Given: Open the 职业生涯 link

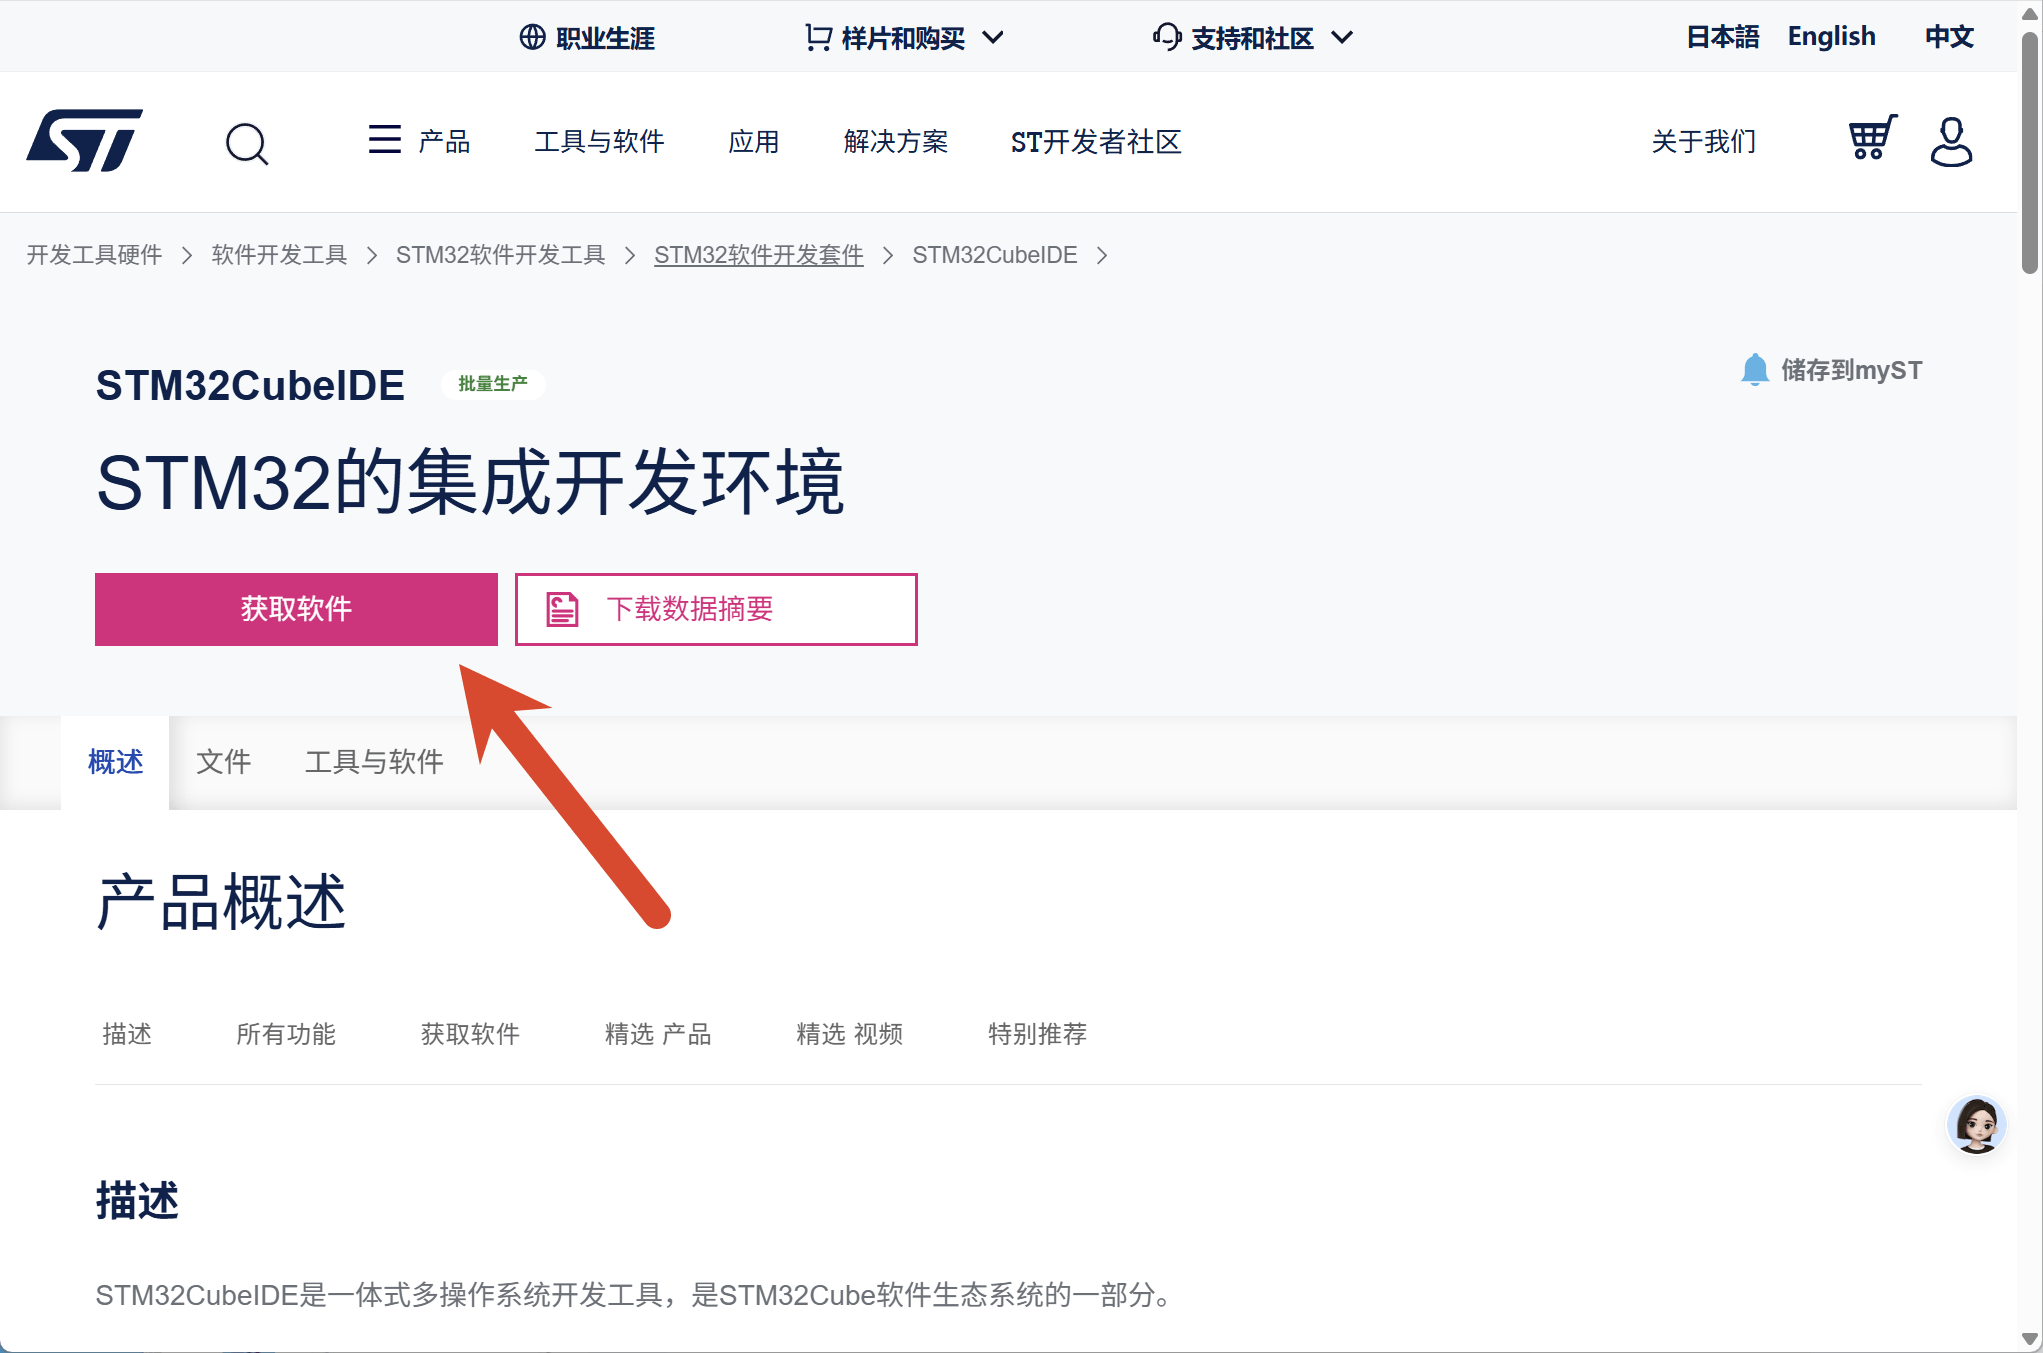Looking at the screenshot, I should tap(605, 38).
